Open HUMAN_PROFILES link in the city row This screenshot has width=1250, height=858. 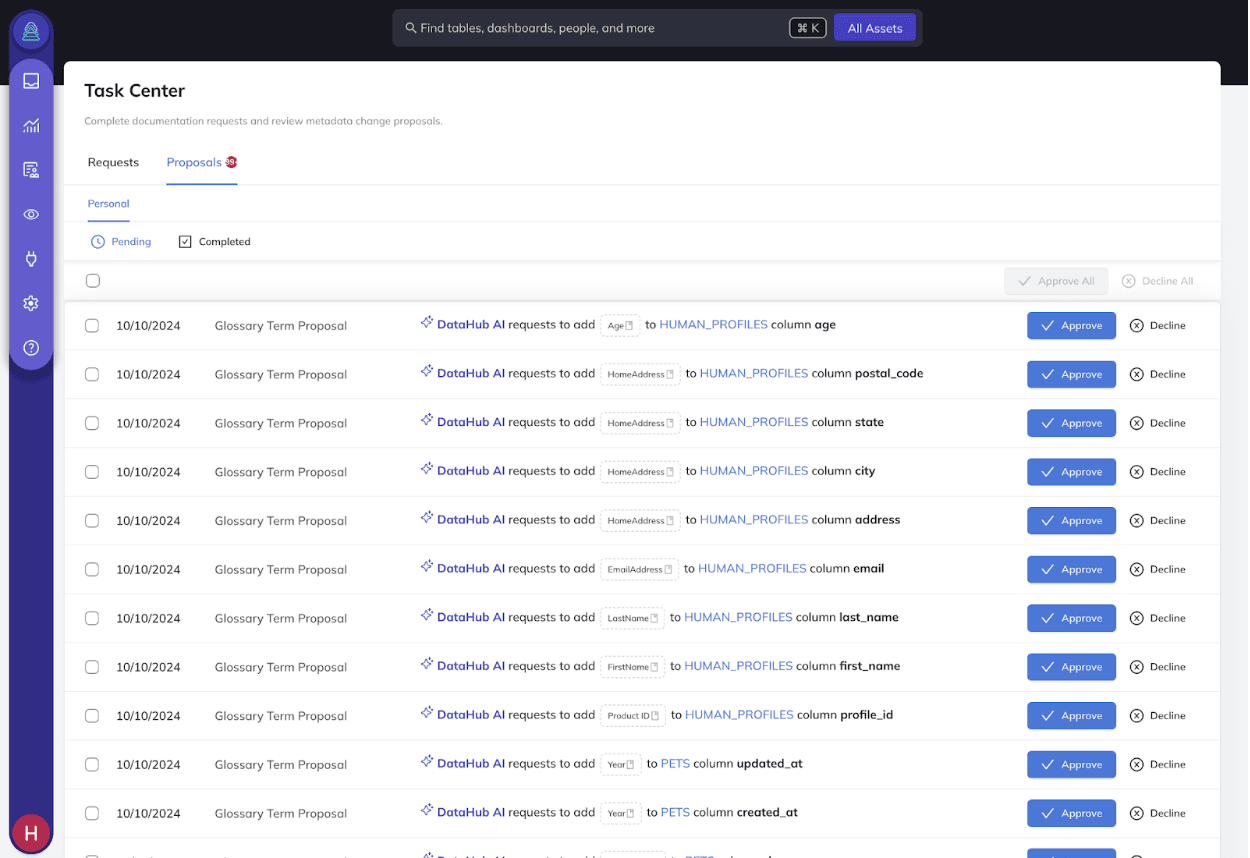(753, 471)
